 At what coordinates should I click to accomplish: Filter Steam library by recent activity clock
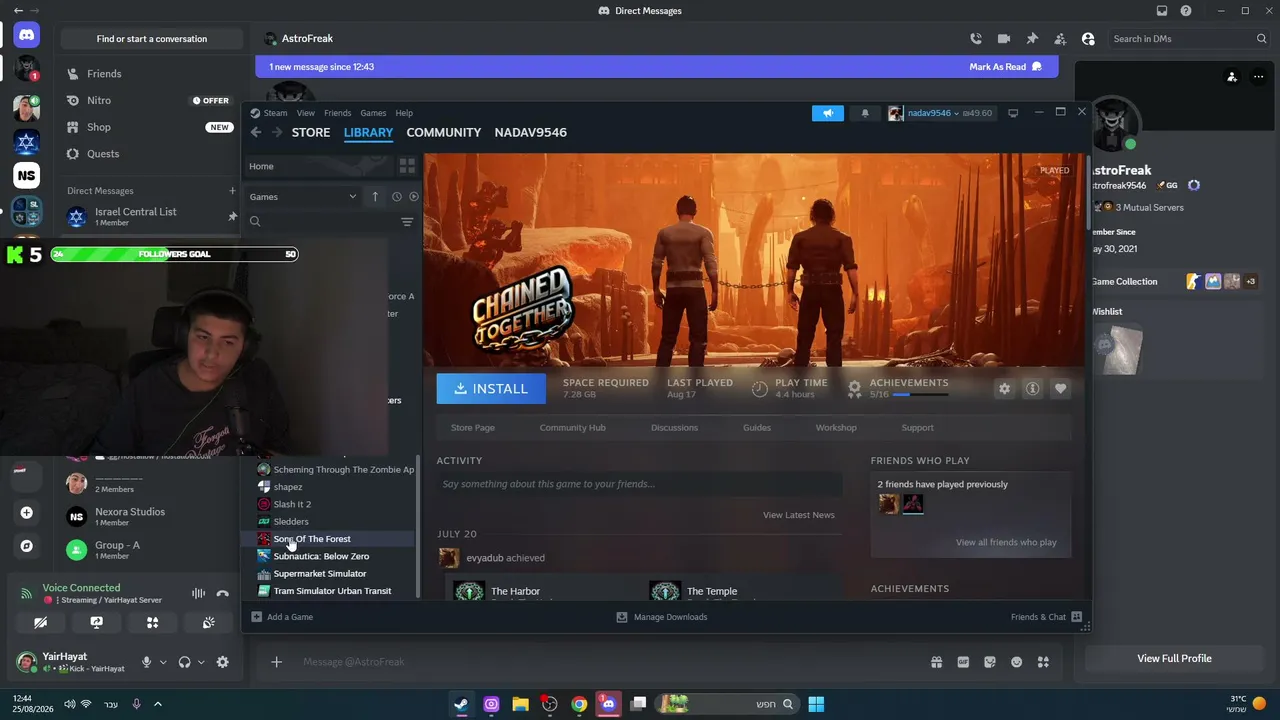pos(397,197)
